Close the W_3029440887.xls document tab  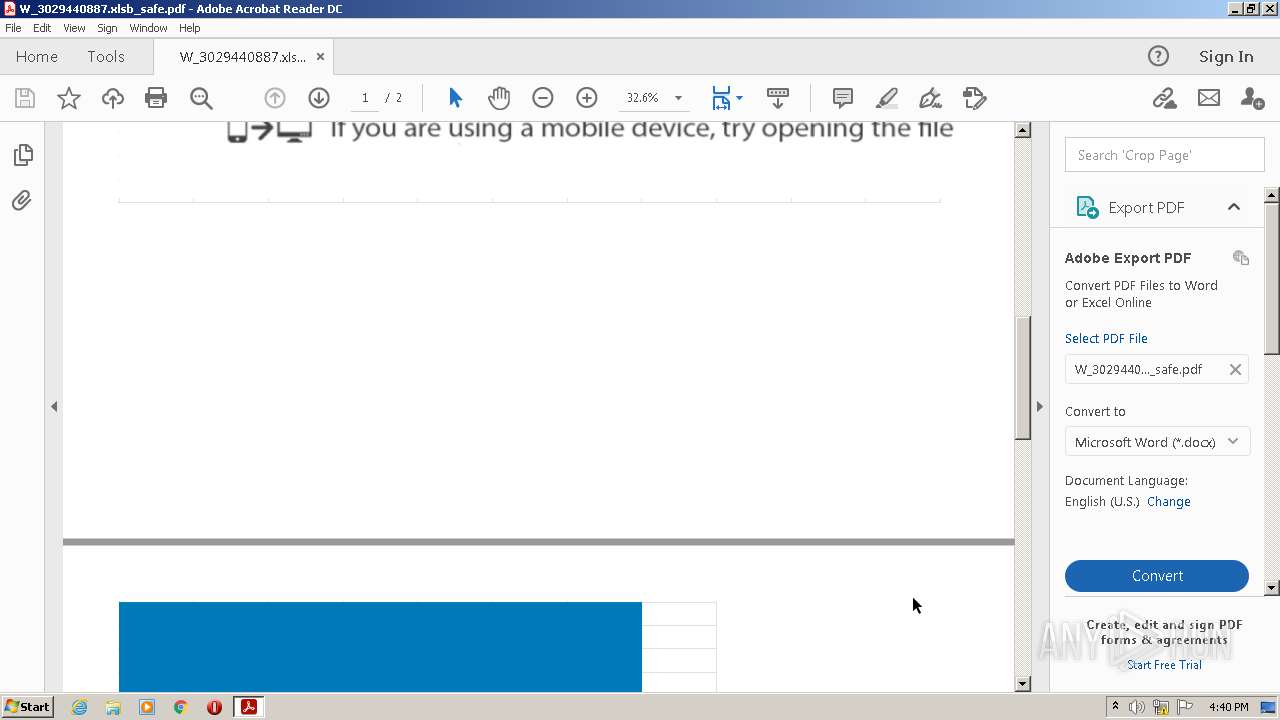pyautogui.click(x=320, y=56)
